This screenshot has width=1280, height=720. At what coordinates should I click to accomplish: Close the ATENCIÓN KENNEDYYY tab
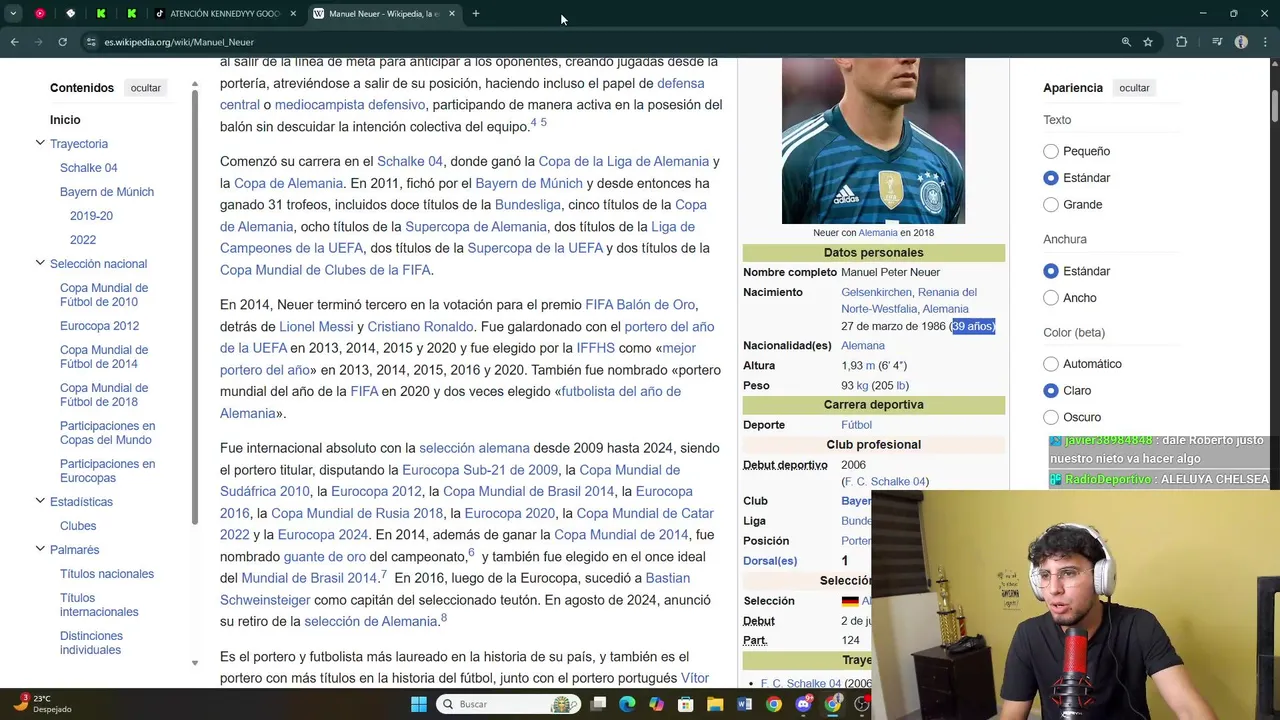293,14
